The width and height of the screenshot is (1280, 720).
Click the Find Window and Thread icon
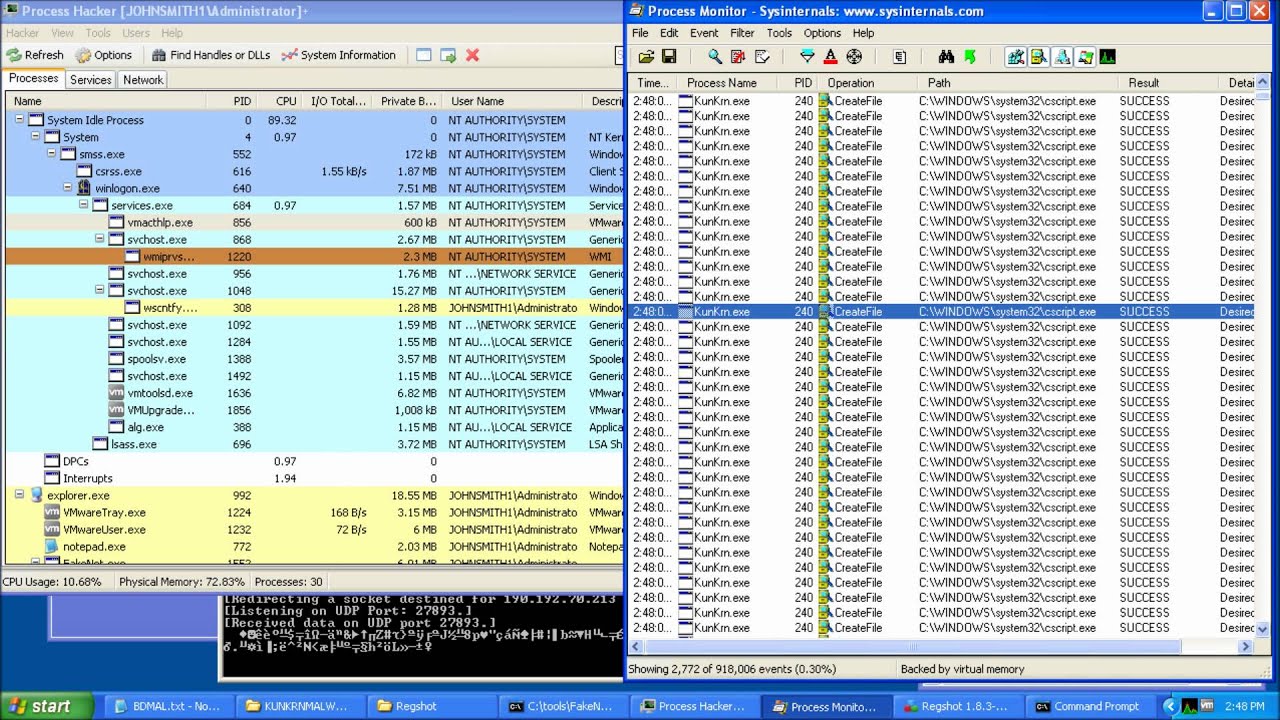coord(448,55)
